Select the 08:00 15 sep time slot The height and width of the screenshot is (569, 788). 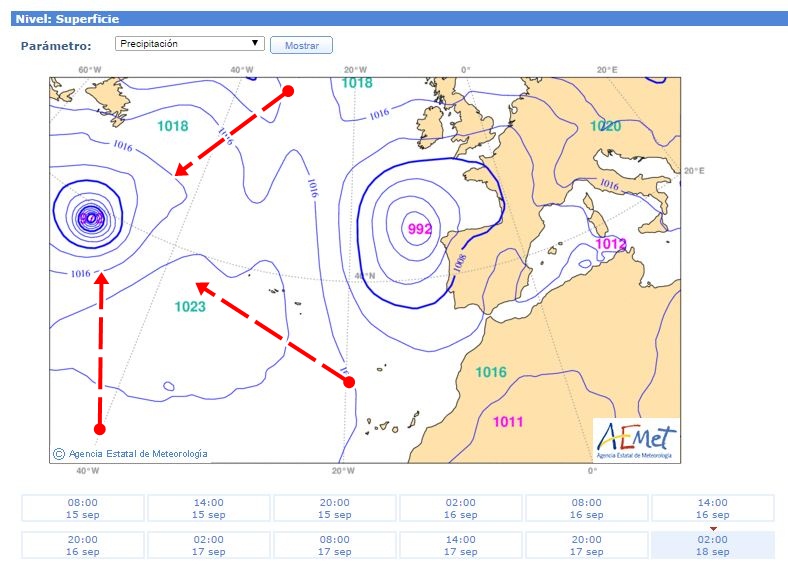[83, 508]
